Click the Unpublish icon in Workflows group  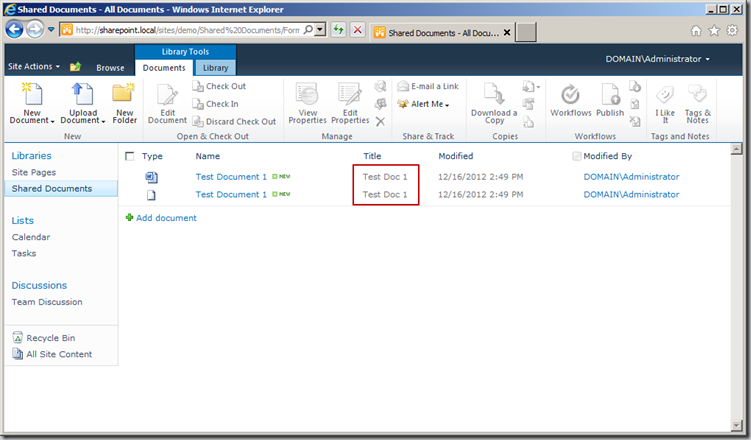click(635, 86)
